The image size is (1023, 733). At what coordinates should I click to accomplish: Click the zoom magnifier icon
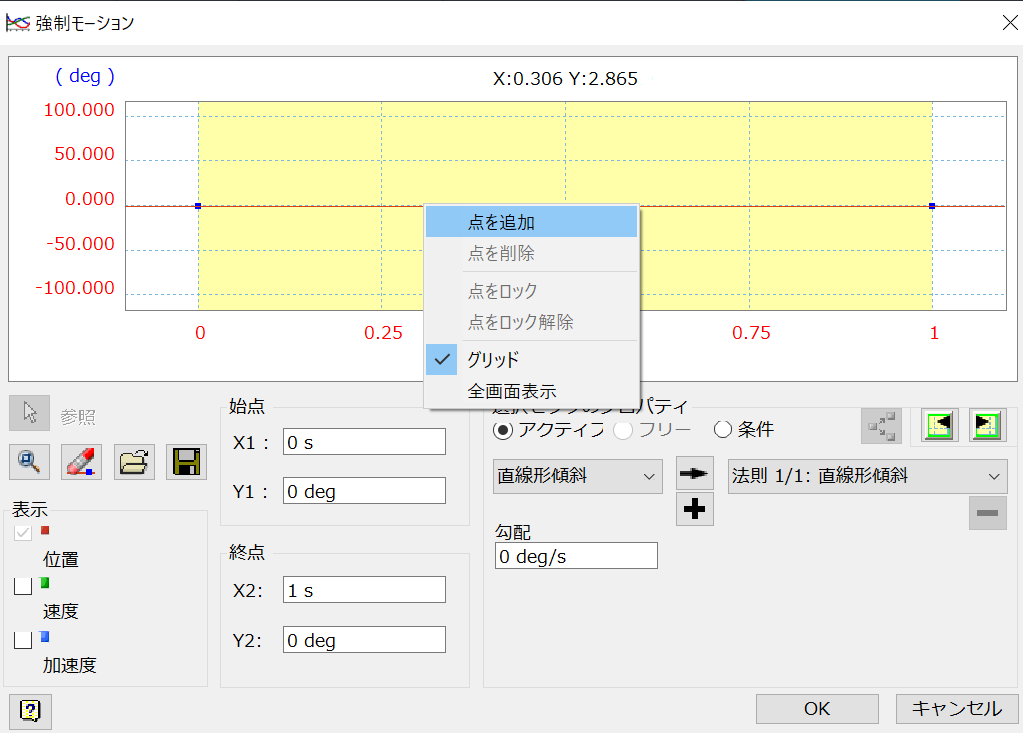click(30, 461)
